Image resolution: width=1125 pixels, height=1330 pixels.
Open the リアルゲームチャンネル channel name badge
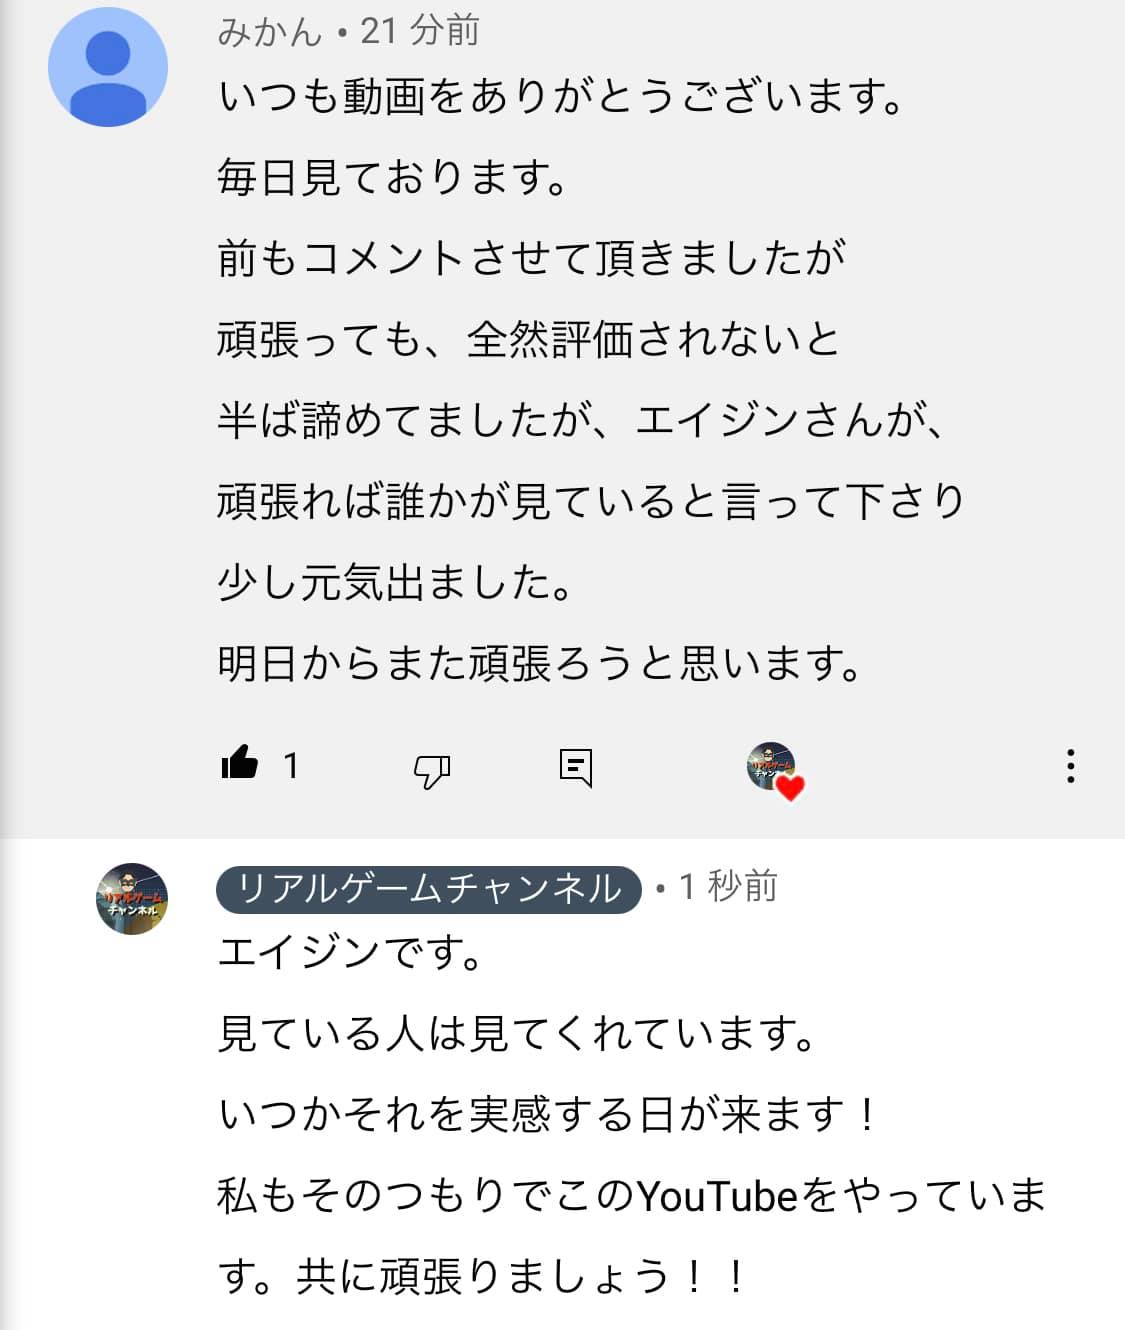tap(428, 889)
